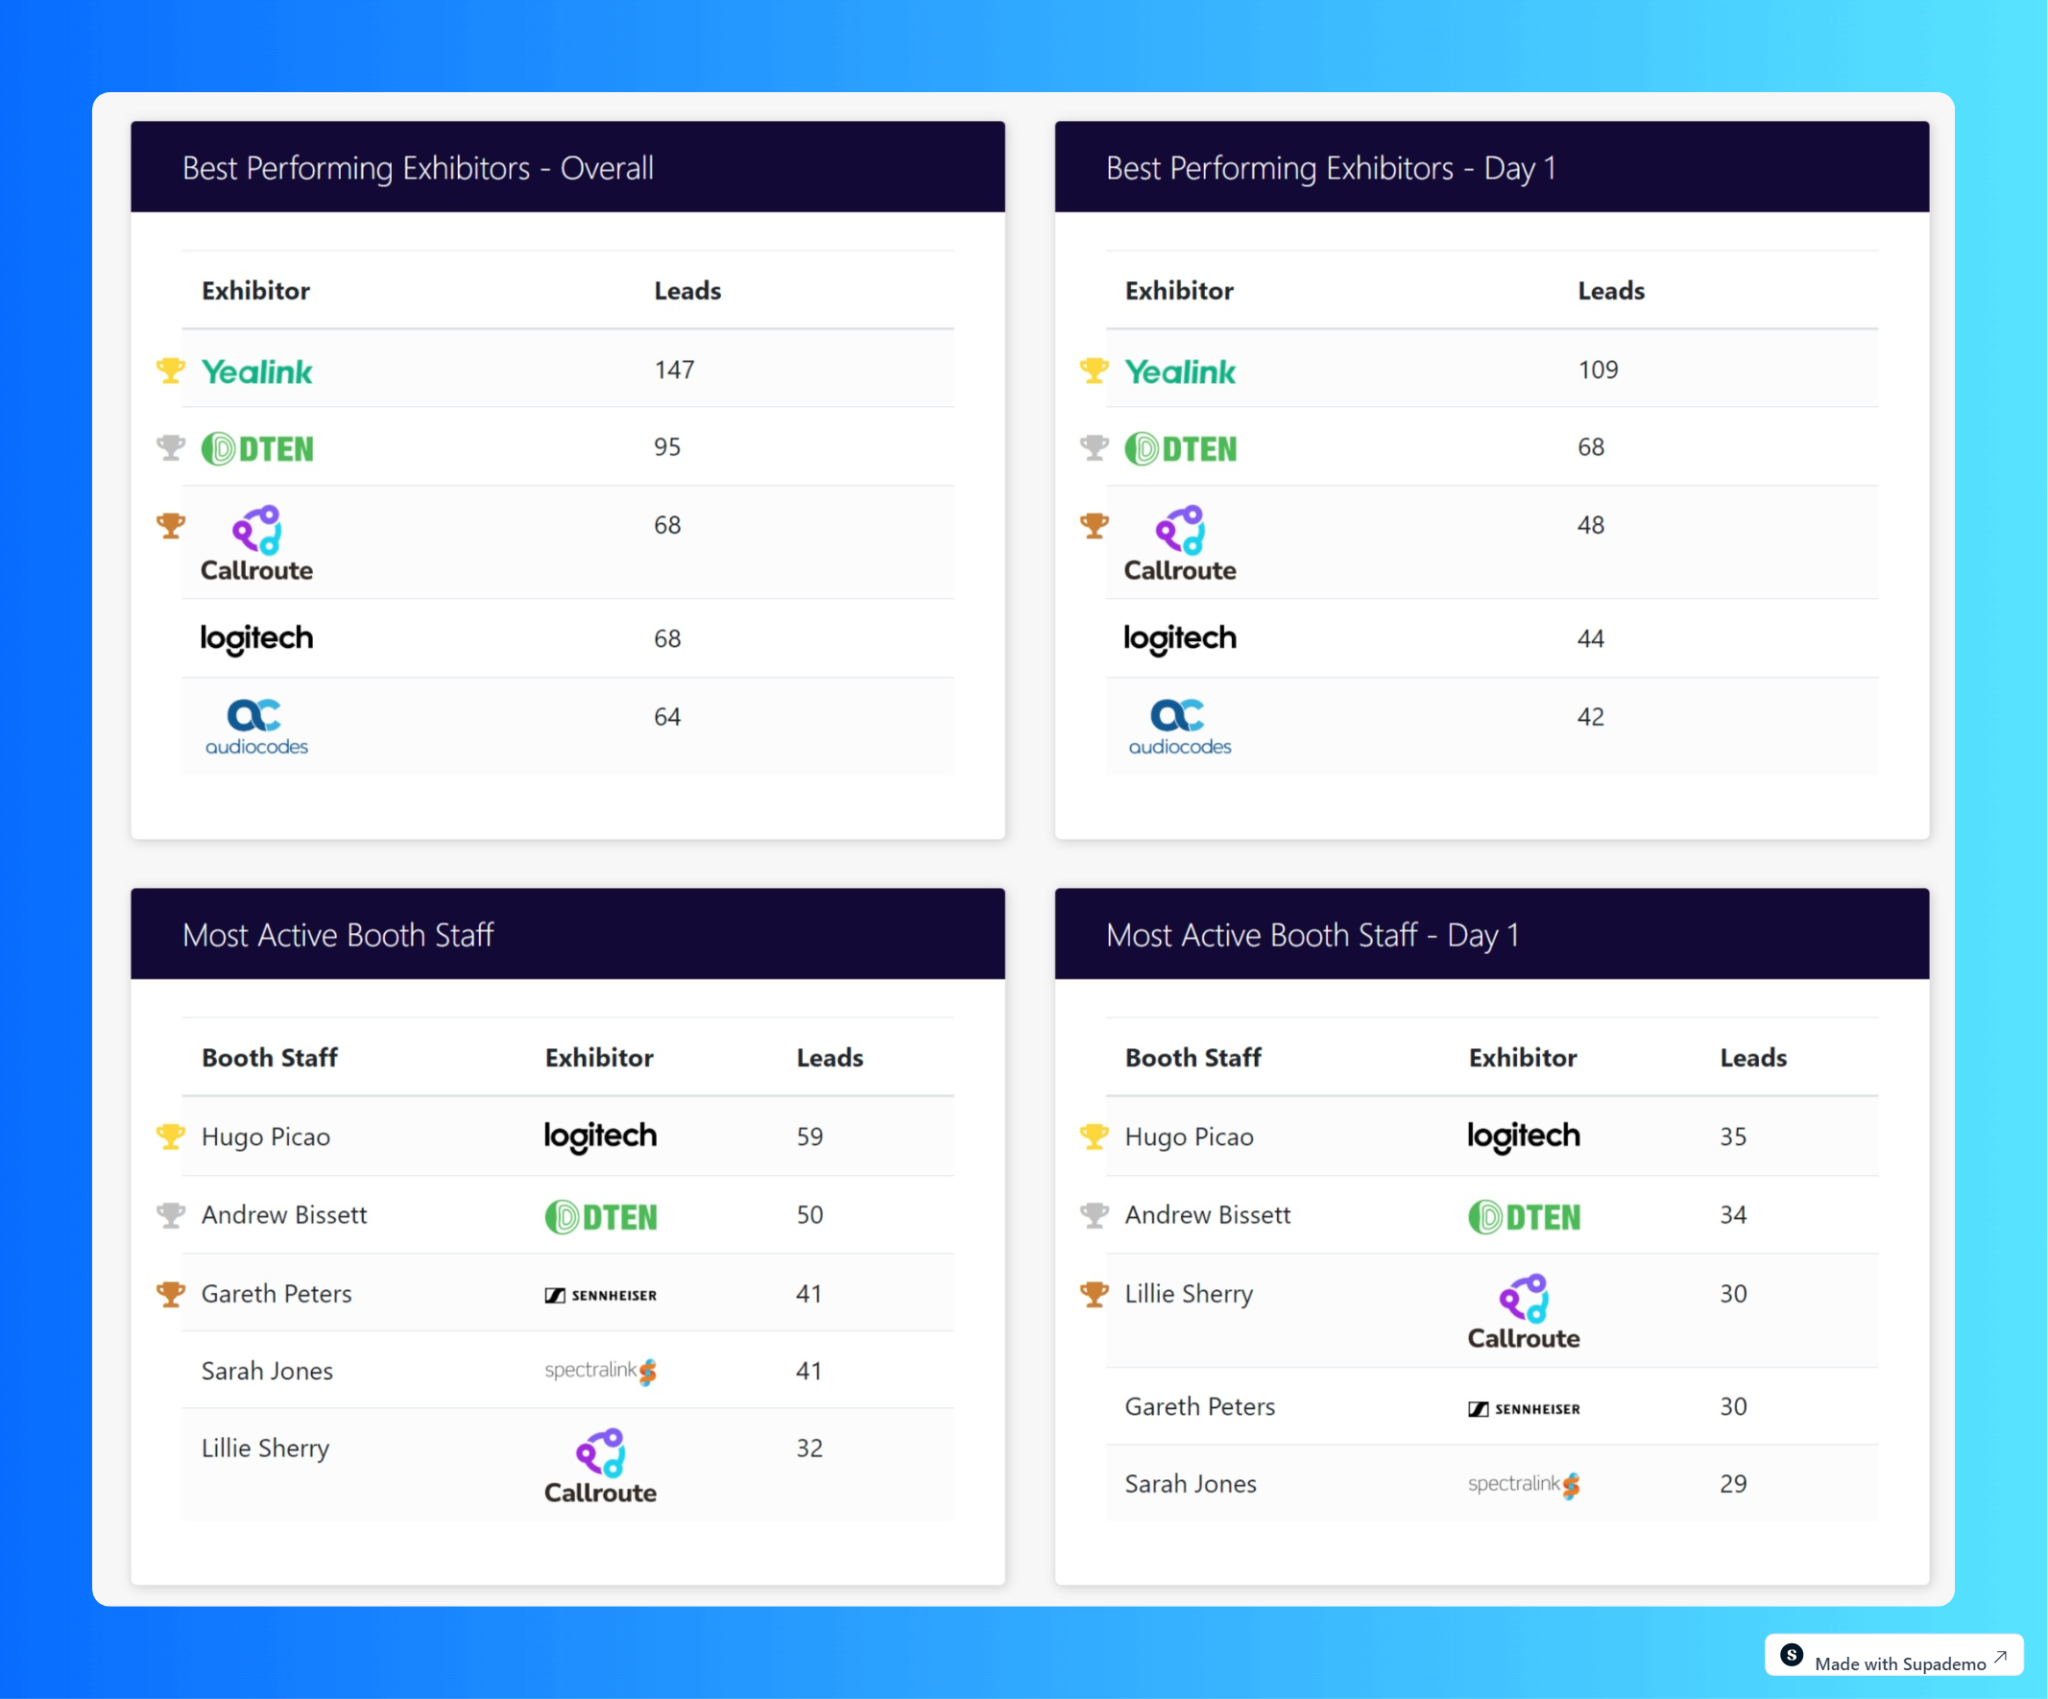Click the Callroute logo in Lillie Sherry row, leads 32

tap(600, 1466)
